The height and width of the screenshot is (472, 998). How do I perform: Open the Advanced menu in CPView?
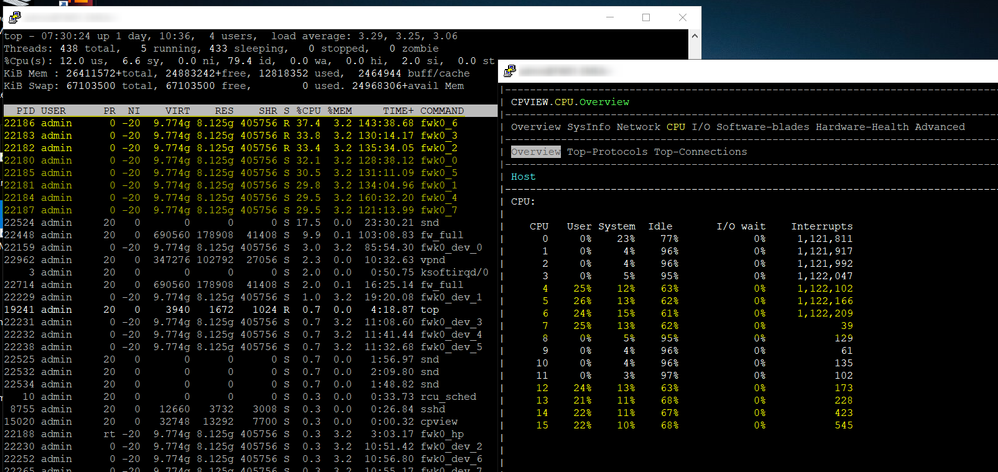click(x=939, y=127)
